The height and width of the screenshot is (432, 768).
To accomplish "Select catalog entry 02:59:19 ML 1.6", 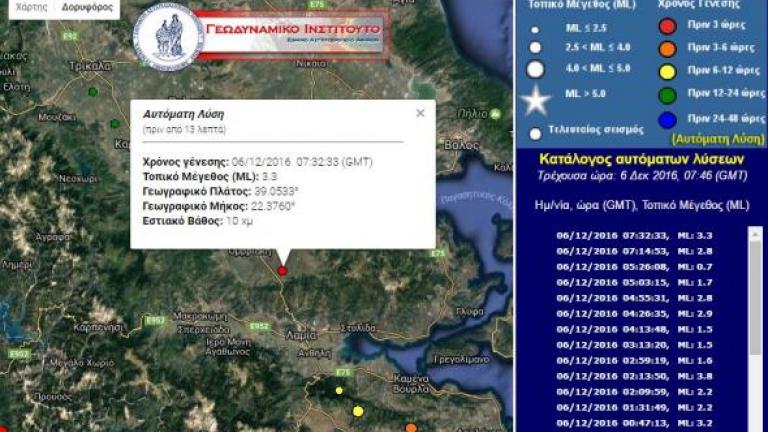I will [634, 361].
